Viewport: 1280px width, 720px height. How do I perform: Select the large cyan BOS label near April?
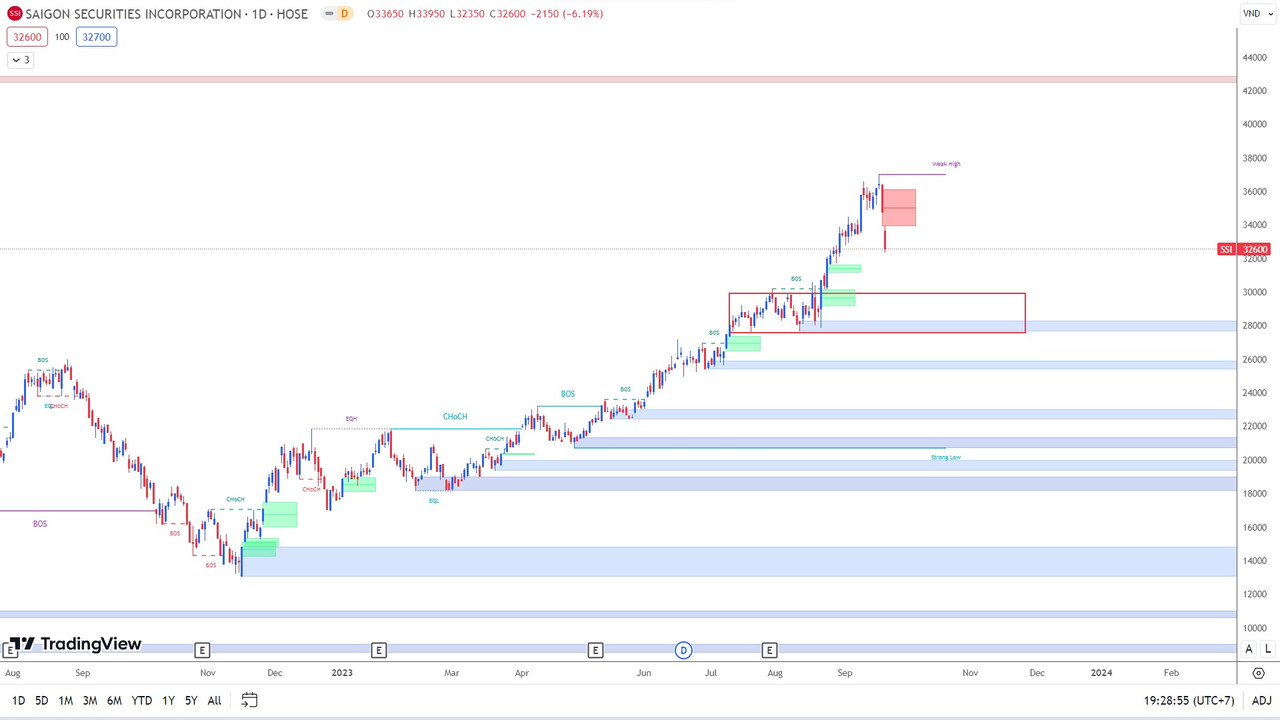568,394
